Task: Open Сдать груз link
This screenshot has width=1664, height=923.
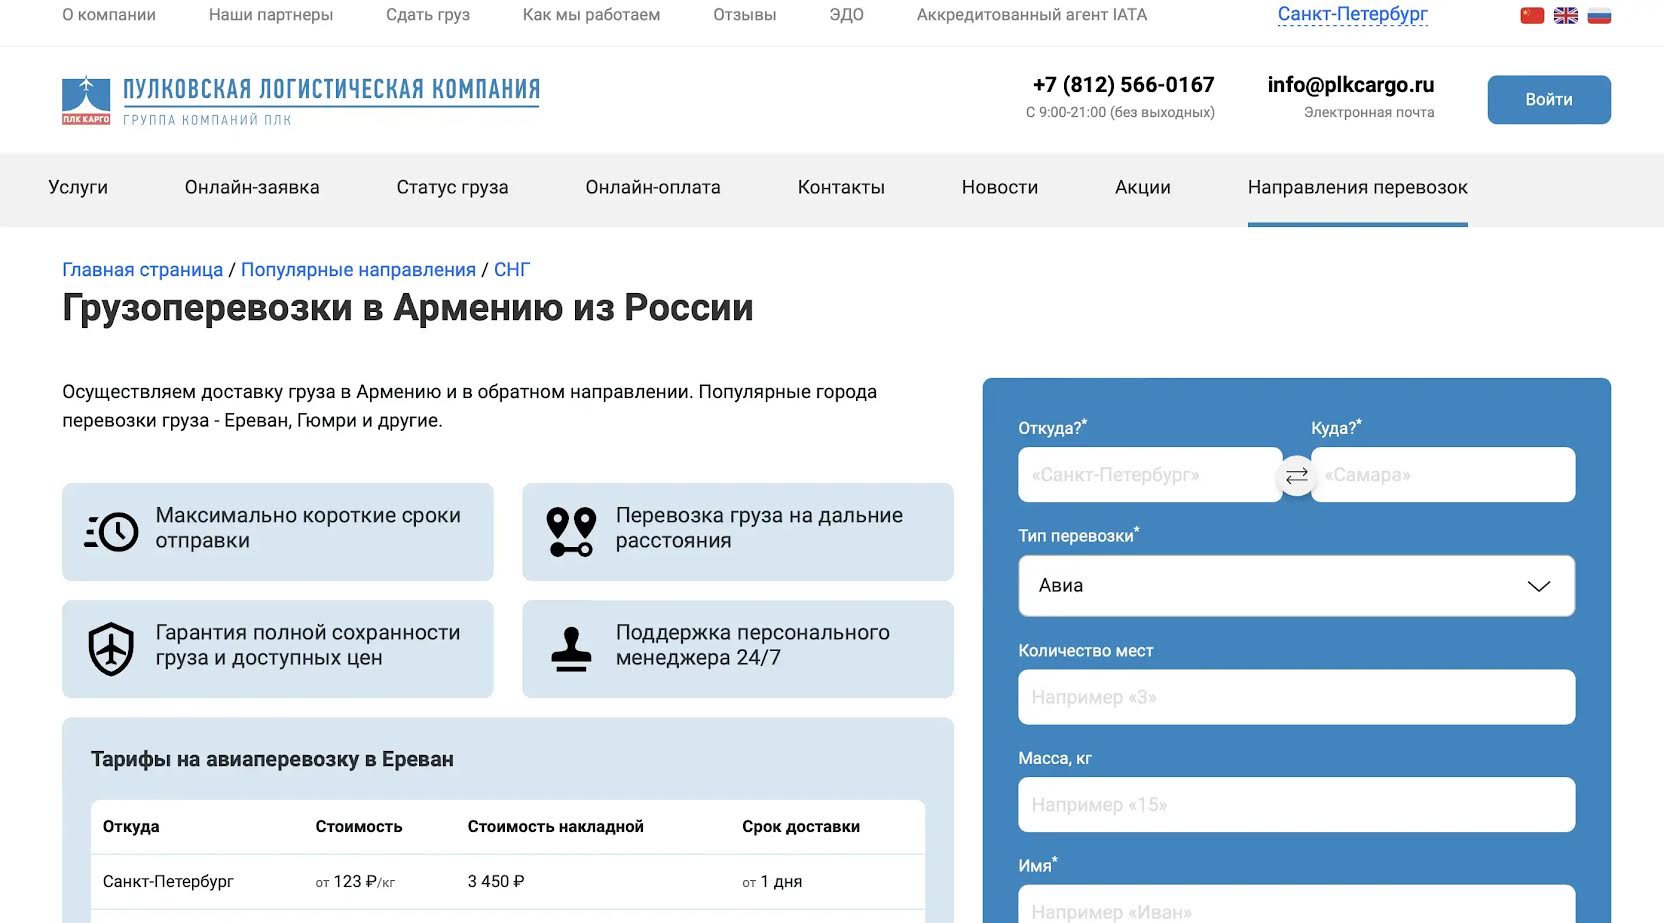Action: pos(428,15)
